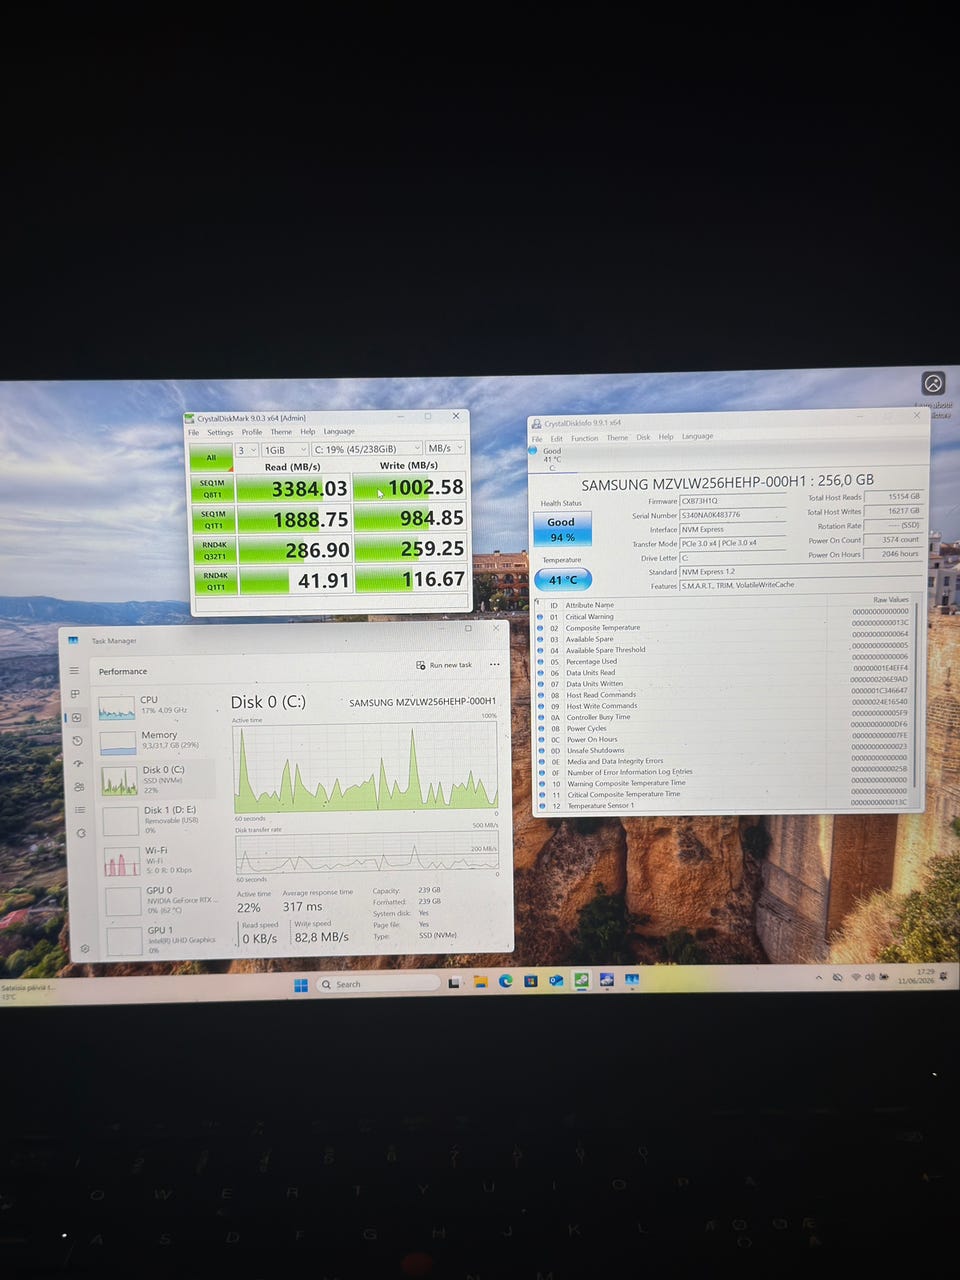The image size is (960, 1280).
Task: Select CPU in Task Manager performance list
Action: pyautogui.click(x=157, y=706)
